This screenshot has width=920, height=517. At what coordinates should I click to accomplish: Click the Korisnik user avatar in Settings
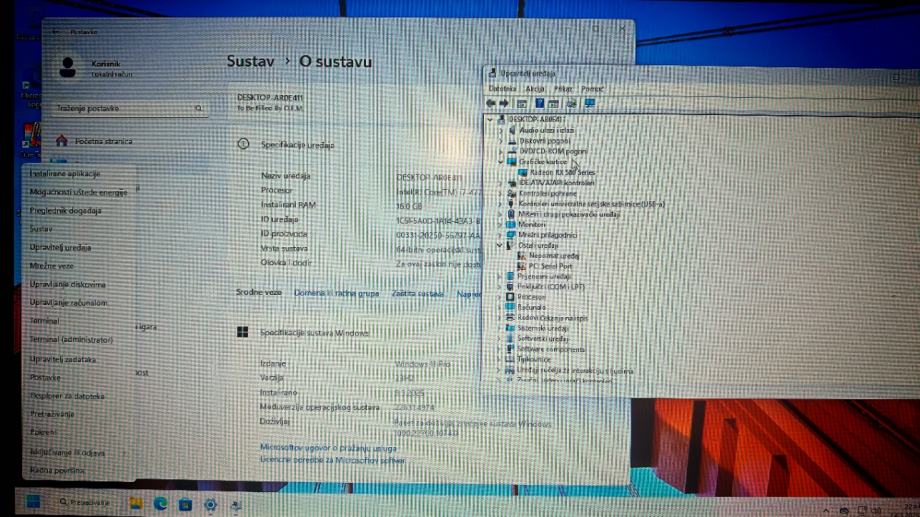[67, 67]
